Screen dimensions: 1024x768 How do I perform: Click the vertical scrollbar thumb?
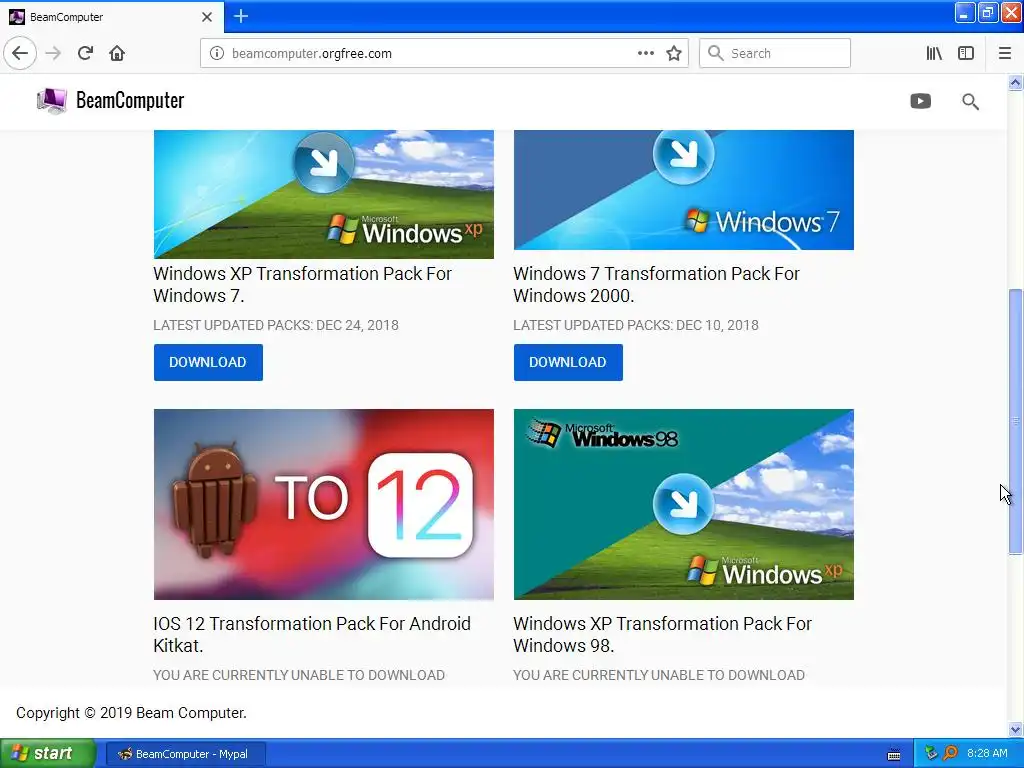point(1015,421)
